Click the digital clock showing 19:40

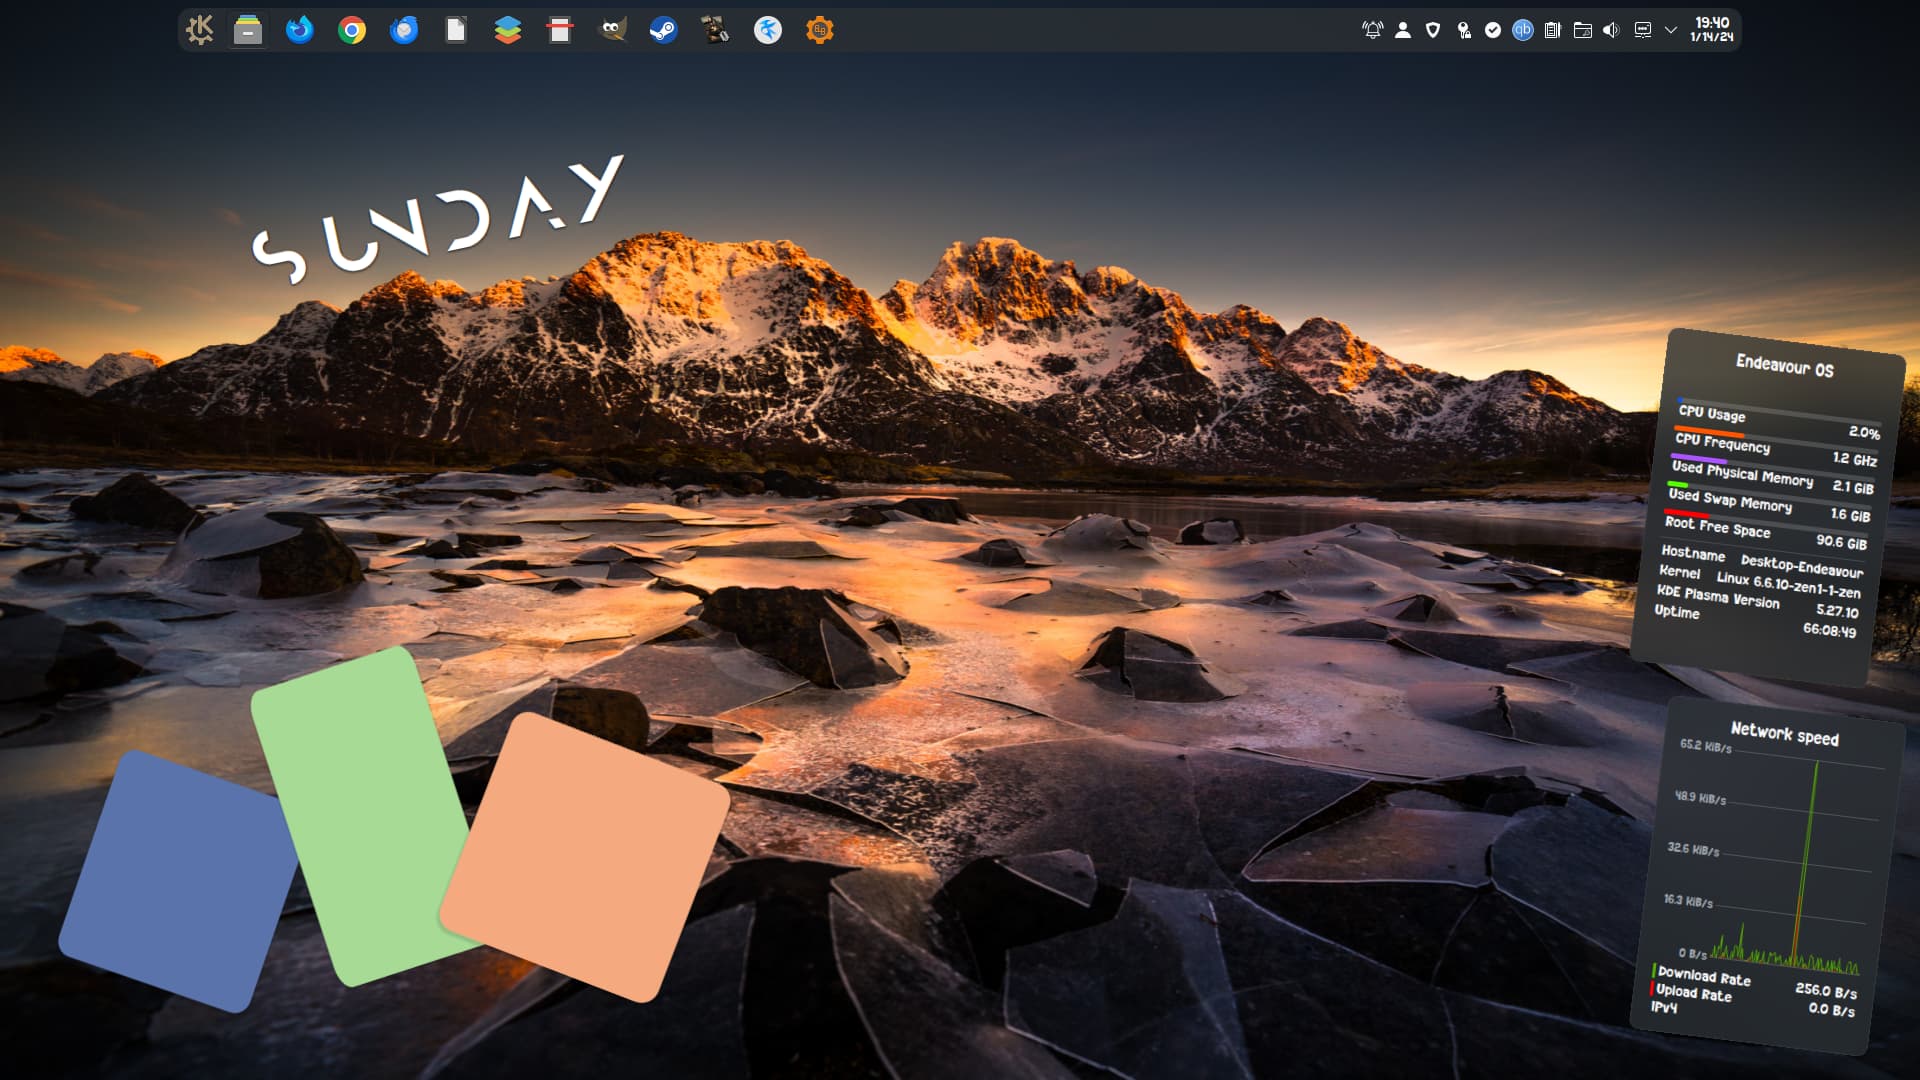[1711, 29]
